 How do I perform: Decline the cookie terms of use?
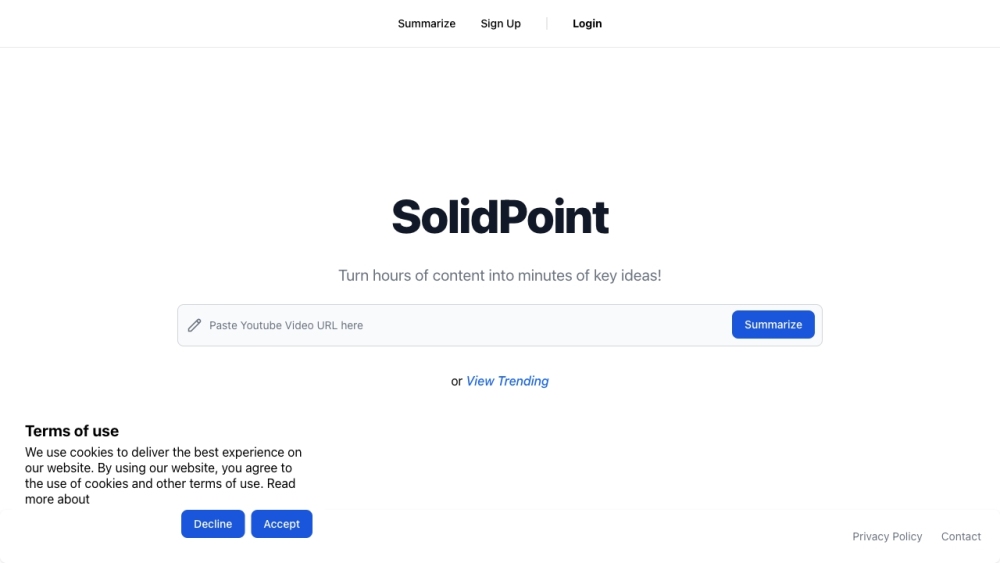213,524
